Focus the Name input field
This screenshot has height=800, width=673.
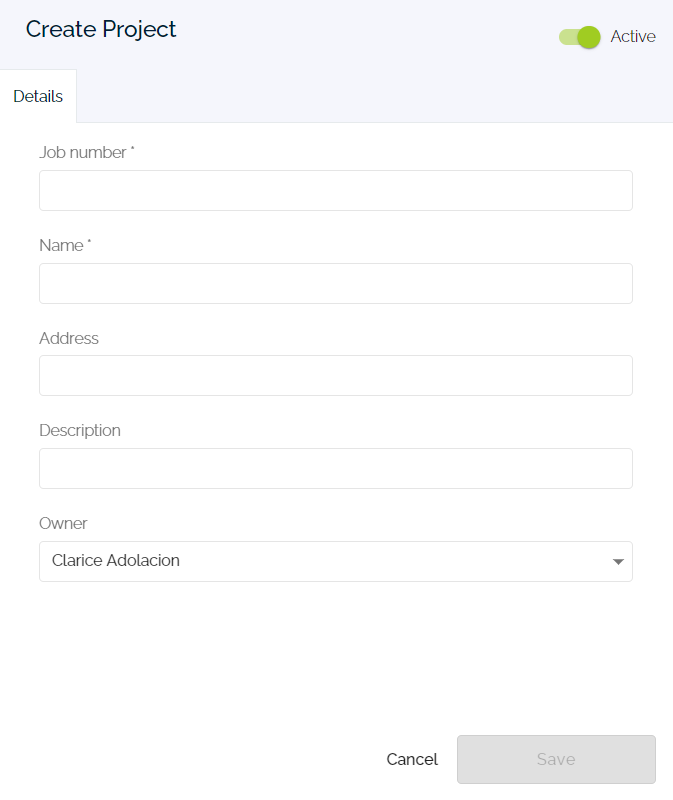335,283
